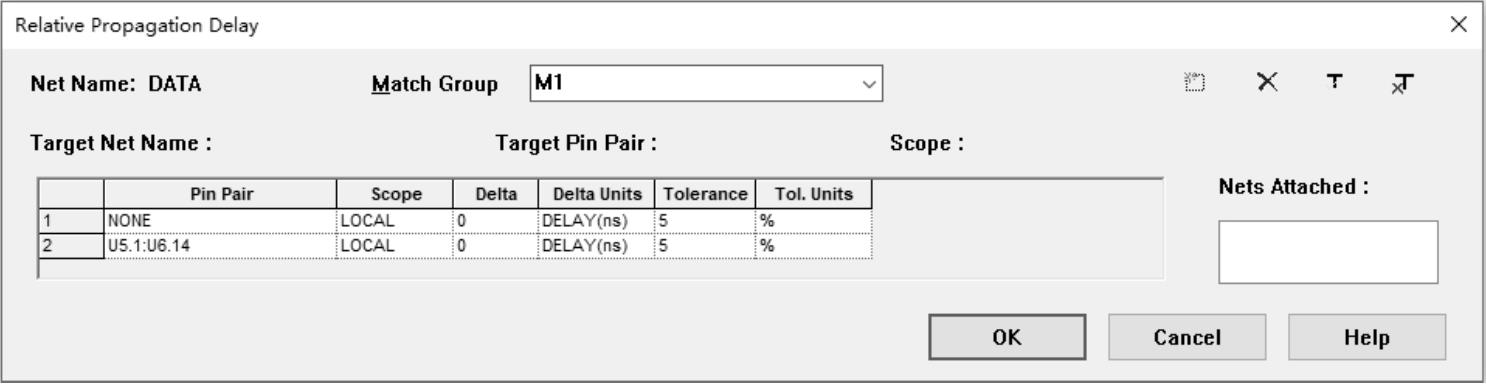The width and height of the screenshot is (1487, 384).
Task: Confirm with the OK button
Action: point(1007,337)
